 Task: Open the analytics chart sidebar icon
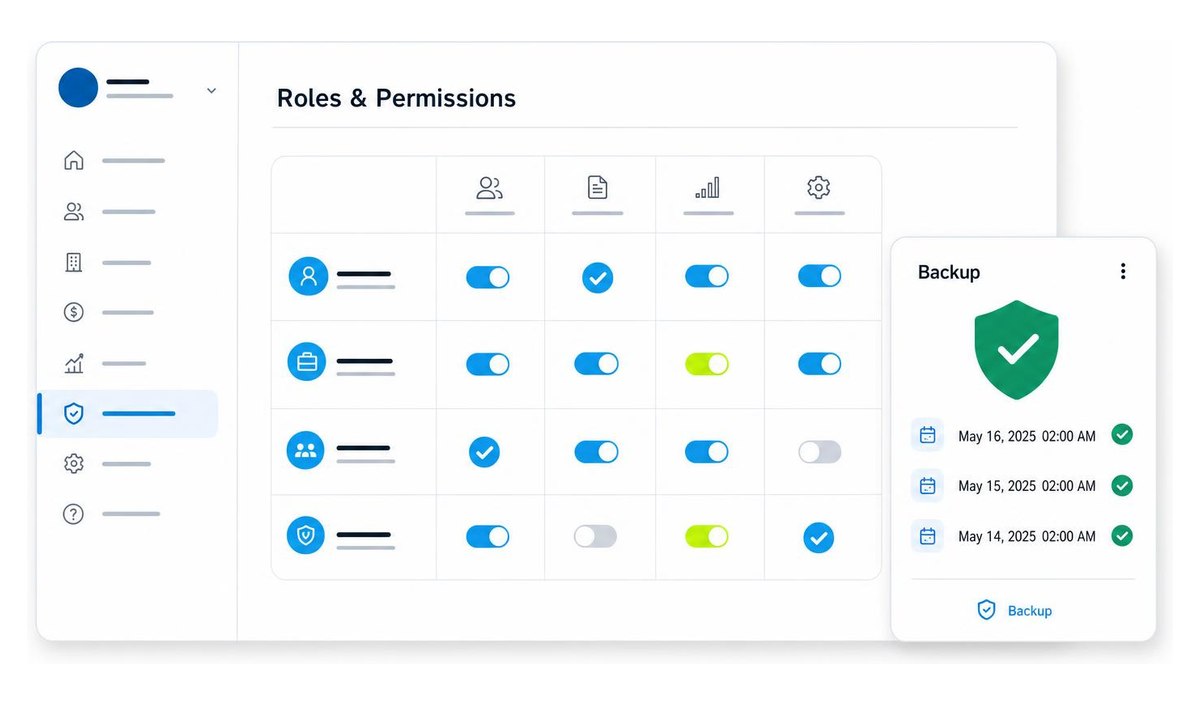(74, 363)
